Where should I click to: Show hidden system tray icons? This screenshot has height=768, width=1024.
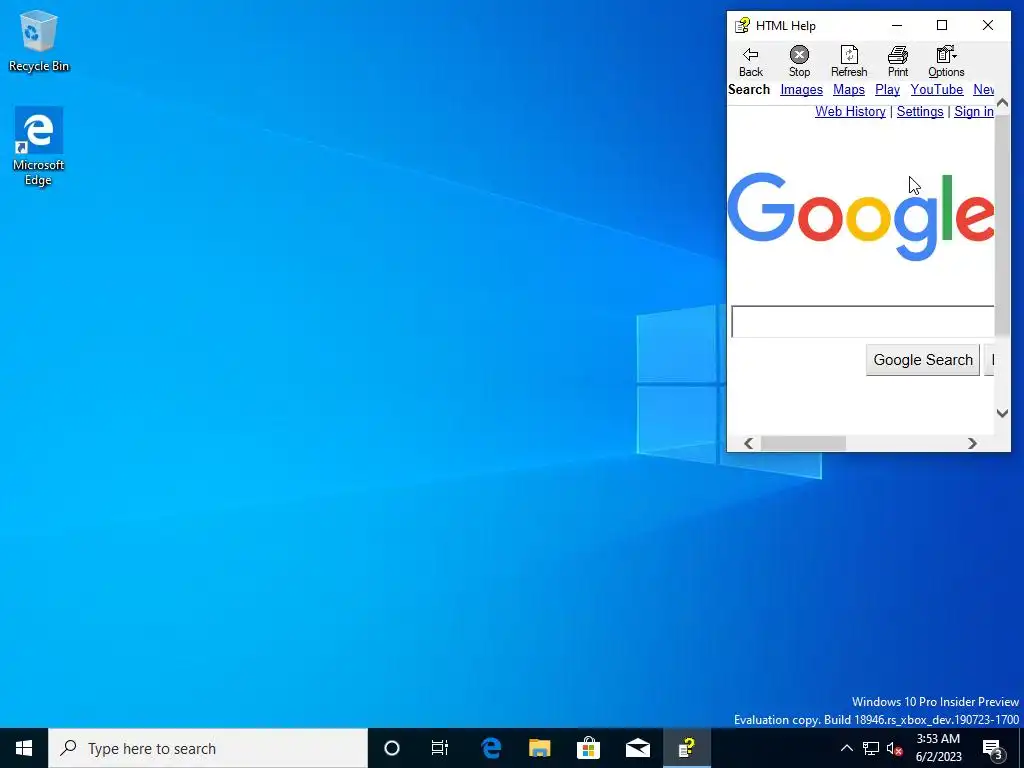click(846, 748)
